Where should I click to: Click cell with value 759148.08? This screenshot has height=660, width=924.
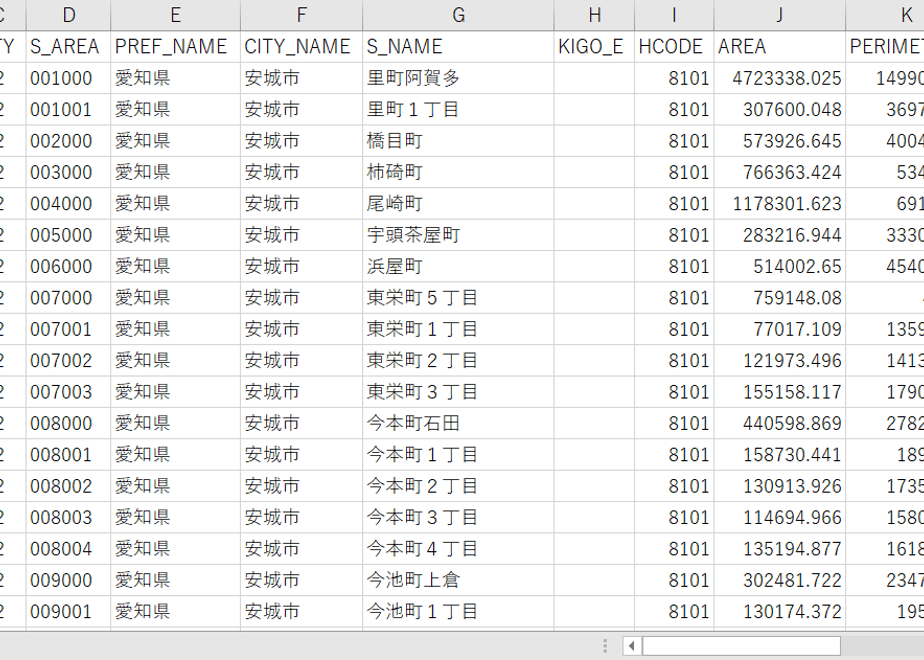click(x=780, y=298)
